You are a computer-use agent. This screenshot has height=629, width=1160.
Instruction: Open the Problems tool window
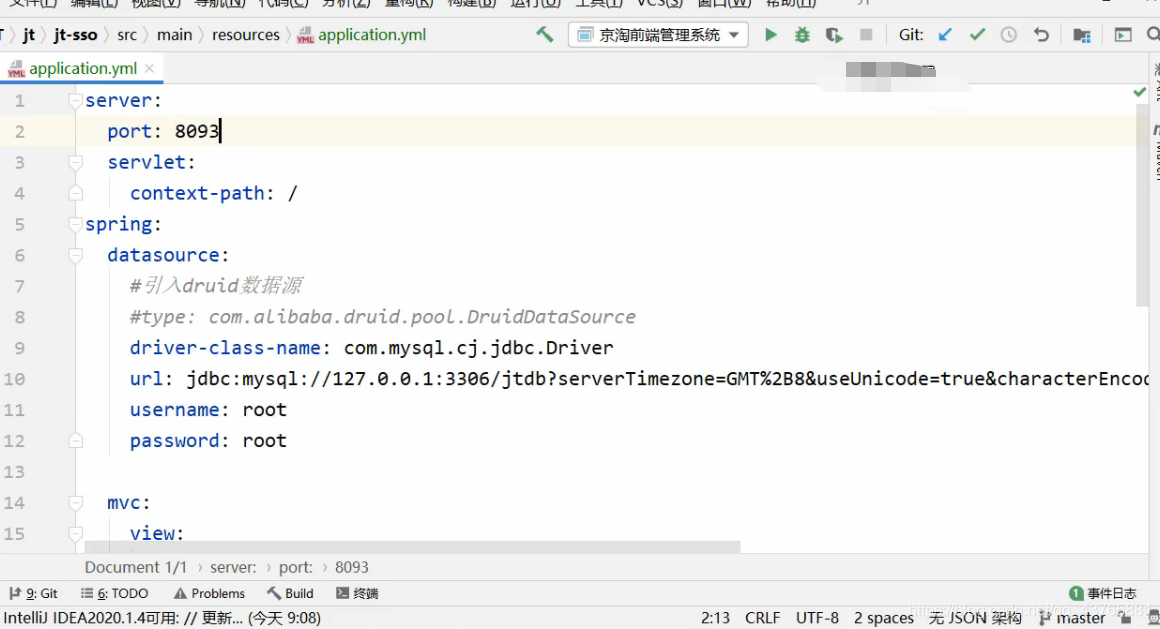click(209, 593)
